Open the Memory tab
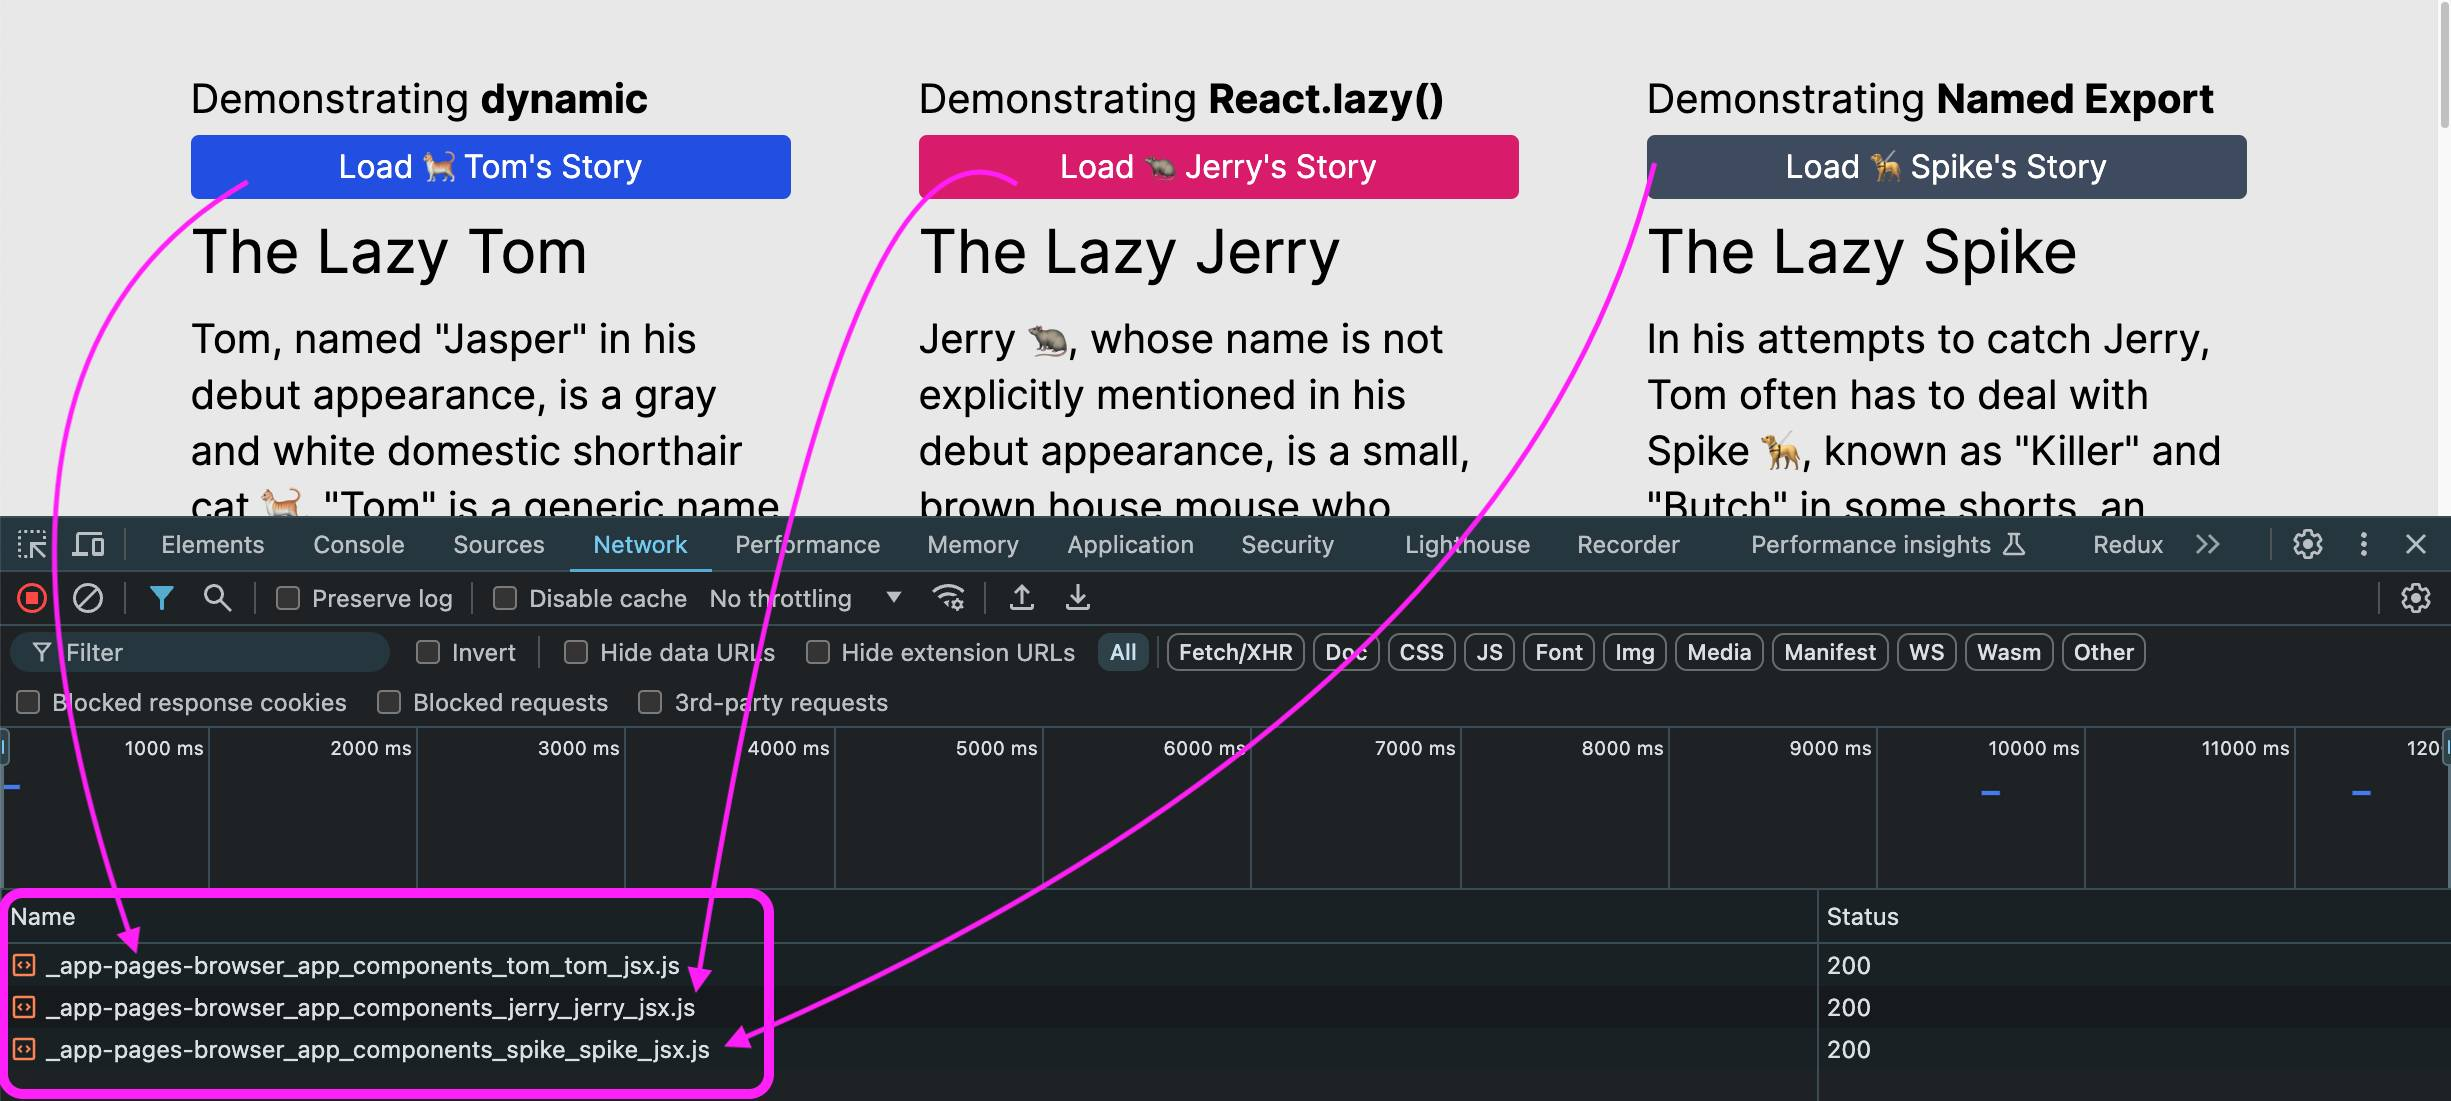 [x=973, y=545]
